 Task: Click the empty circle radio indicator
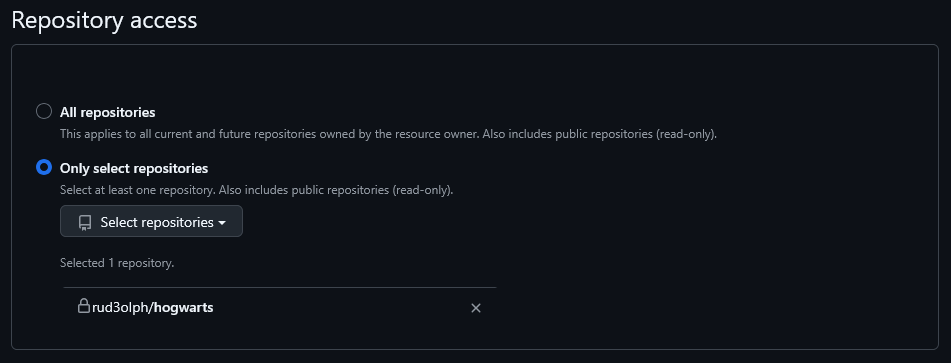(44, 112)
